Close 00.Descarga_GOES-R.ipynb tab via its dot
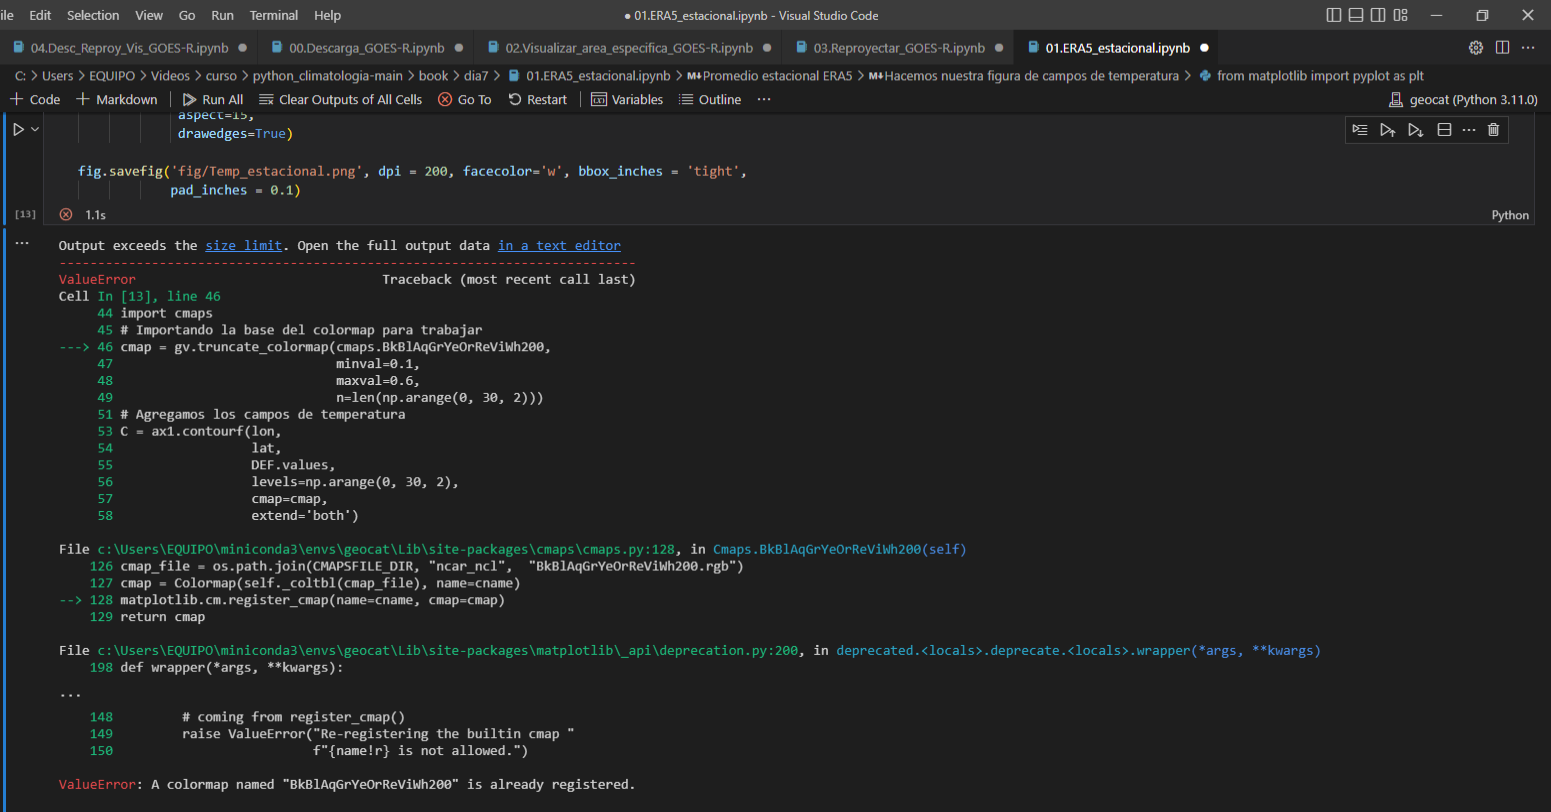 tap(459, 48)
